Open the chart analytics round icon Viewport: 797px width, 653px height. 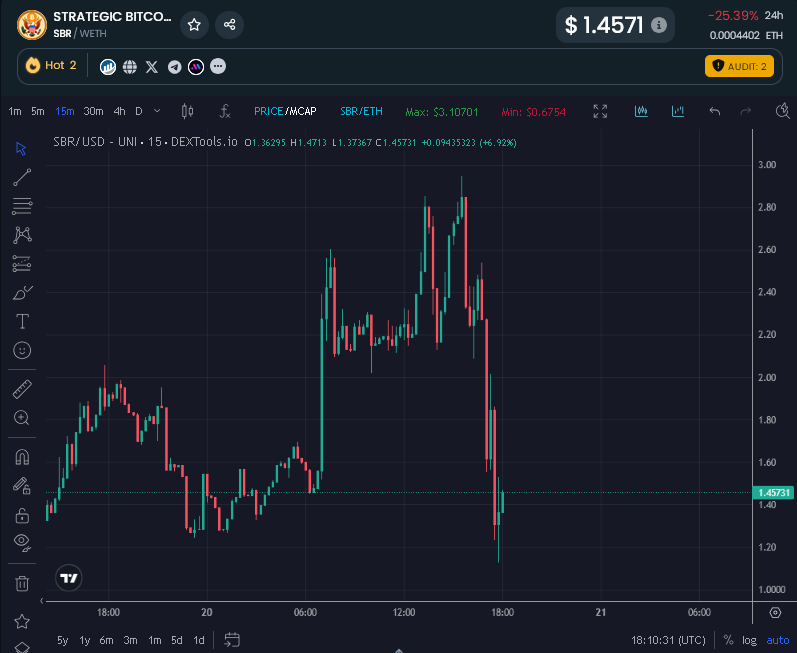pos(108,67)
